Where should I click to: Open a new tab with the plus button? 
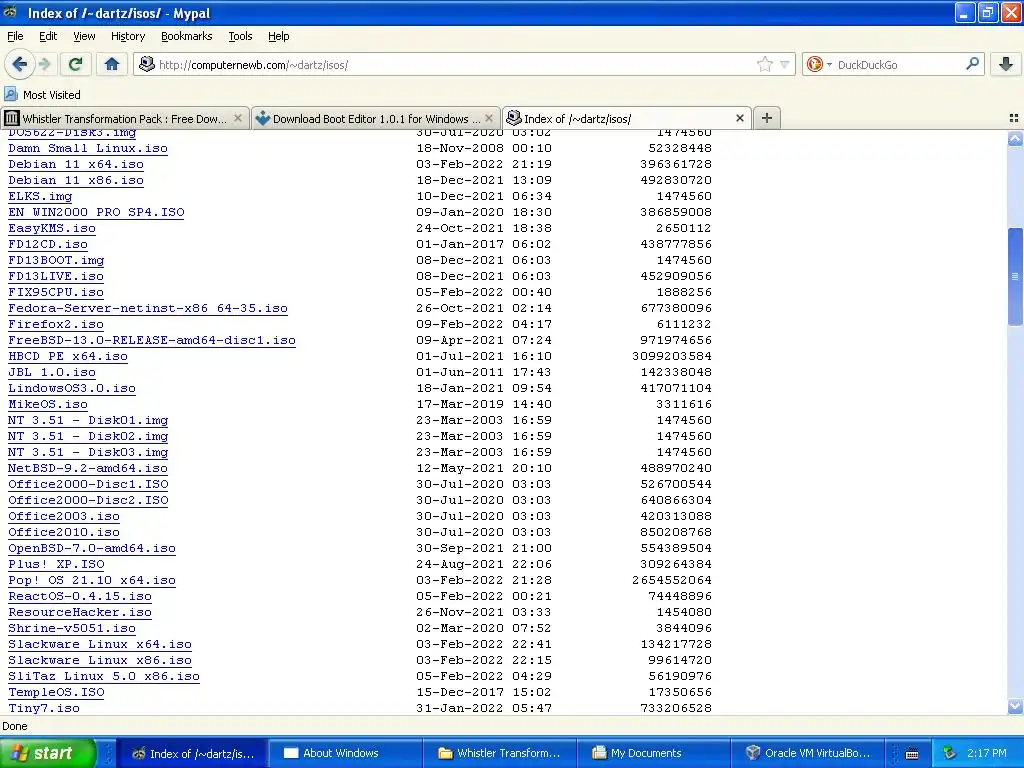(767, 118)
